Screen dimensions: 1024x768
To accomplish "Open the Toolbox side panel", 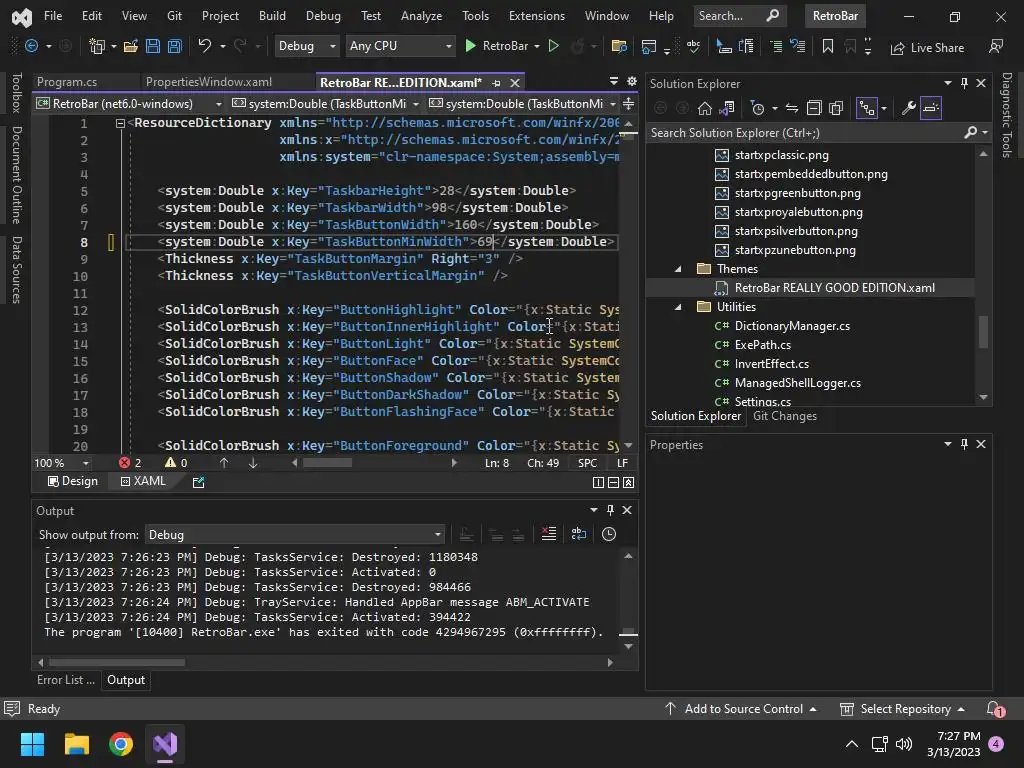I will 17,93.
